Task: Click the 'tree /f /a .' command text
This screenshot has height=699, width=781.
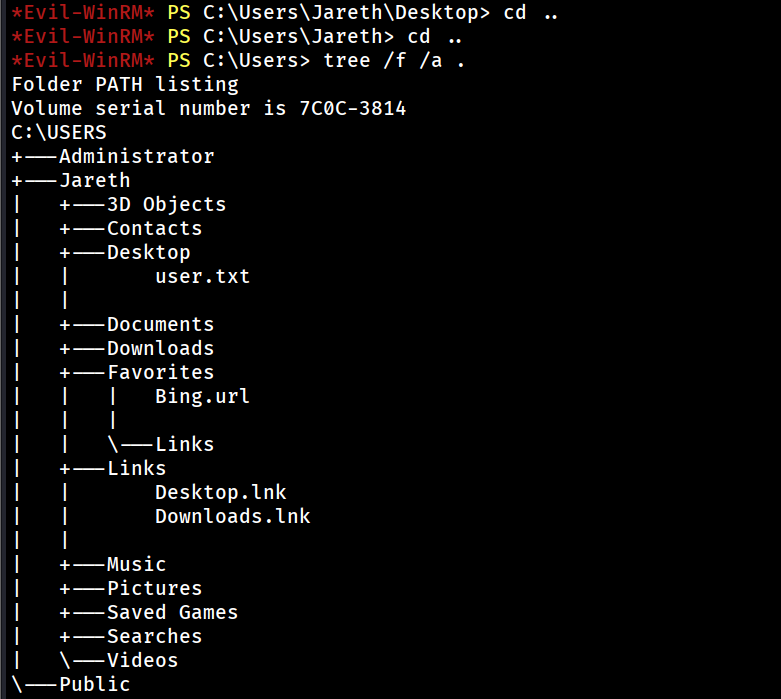Action: point(394,60)
